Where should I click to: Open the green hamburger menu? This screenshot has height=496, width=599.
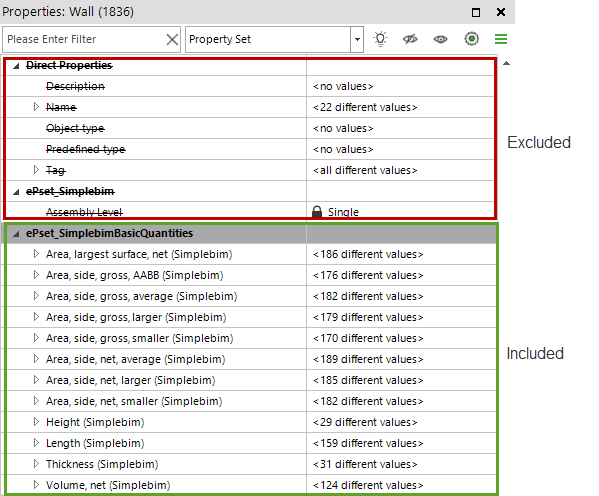pos(501,39)
